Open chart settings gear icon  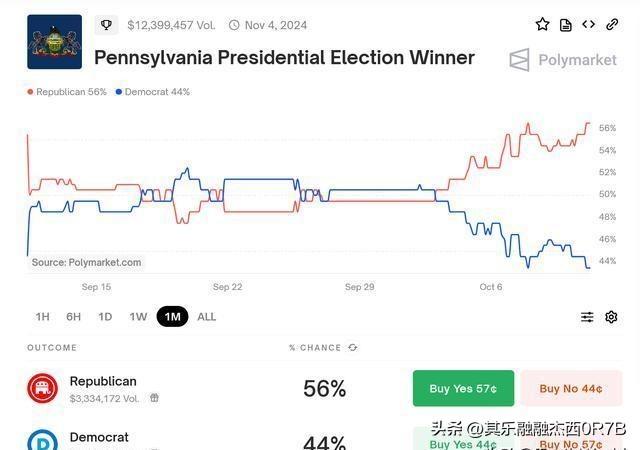pyautogui.click(x=611, y=317)
